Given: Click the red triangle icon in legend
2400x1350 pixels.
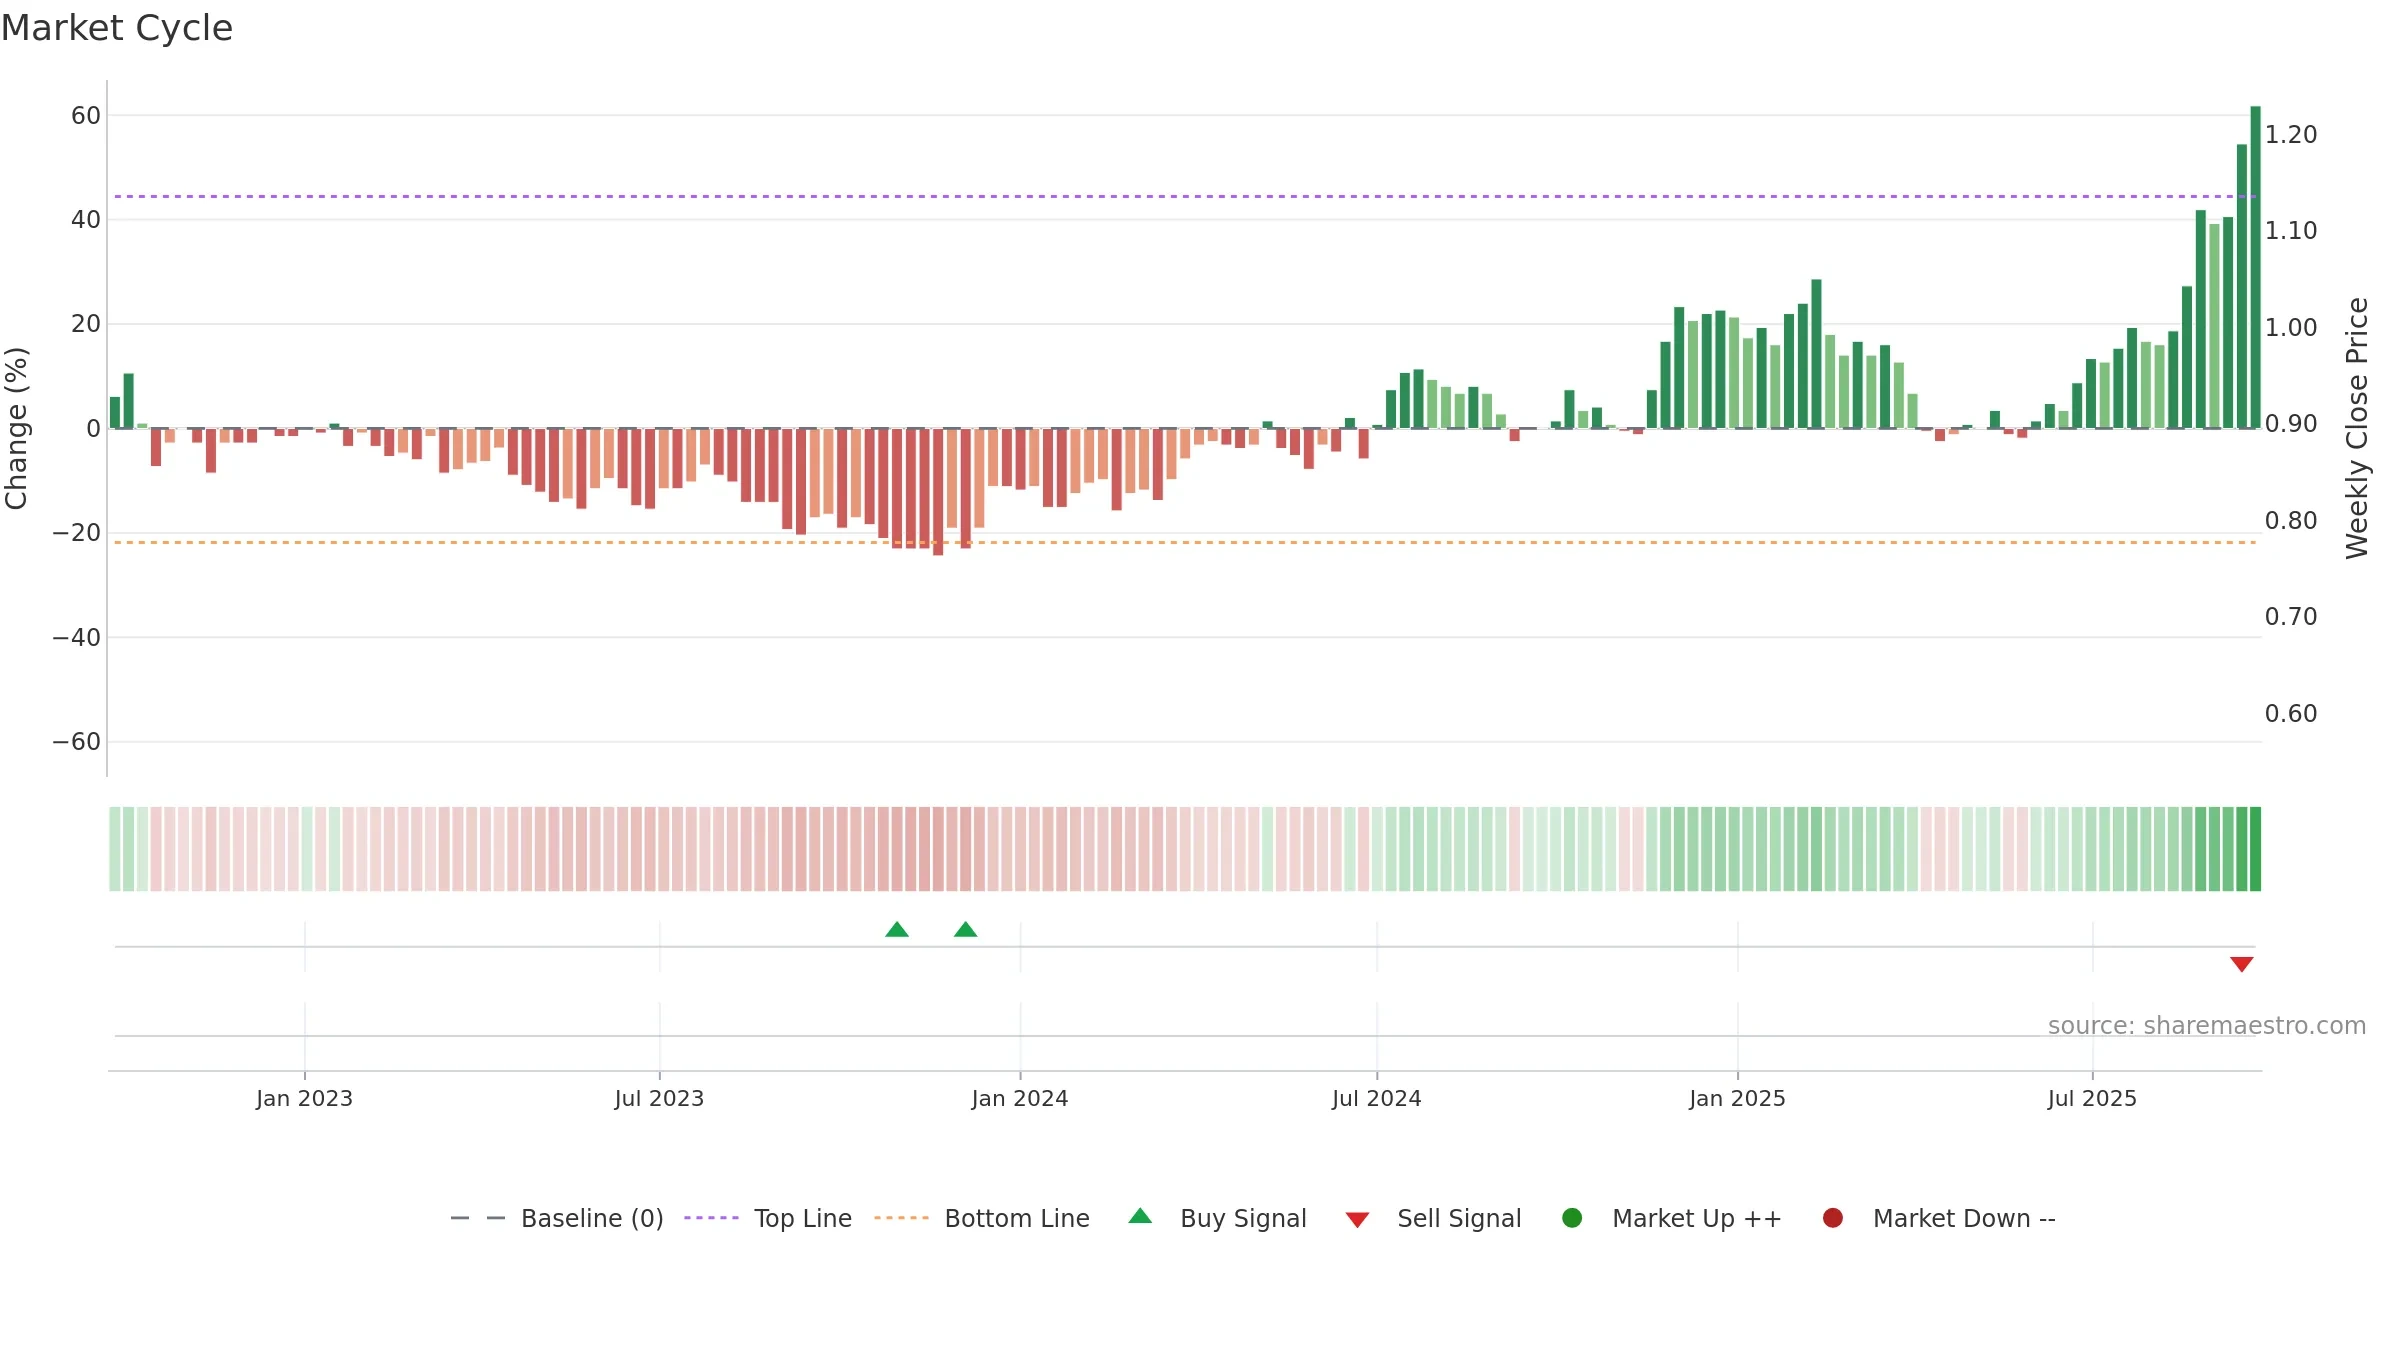Looking at the screenshot, I should click(x=1357, y=1220).
